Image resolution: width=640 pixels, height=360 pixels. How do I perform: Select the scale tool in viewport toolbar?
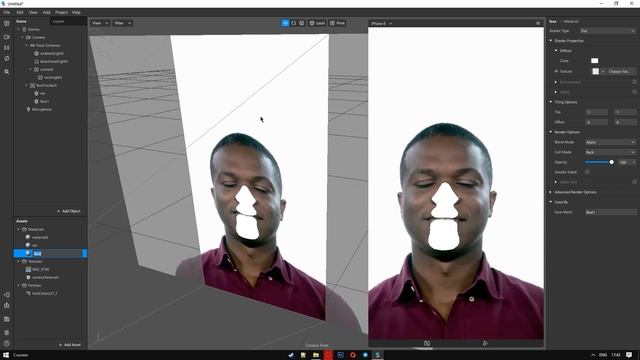click(302, 23)
